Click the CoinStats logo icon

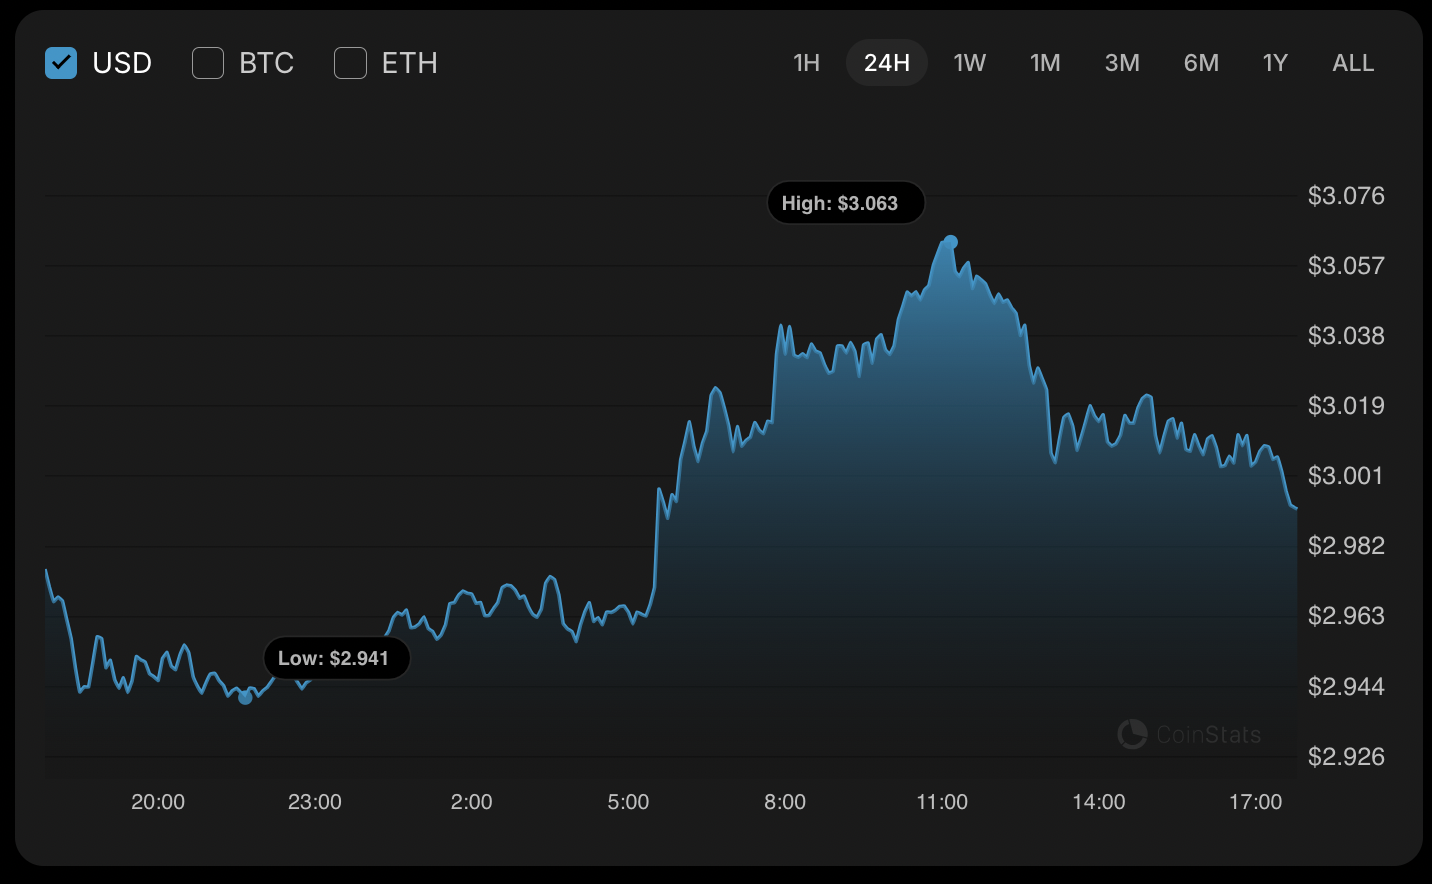(1132, 734)
